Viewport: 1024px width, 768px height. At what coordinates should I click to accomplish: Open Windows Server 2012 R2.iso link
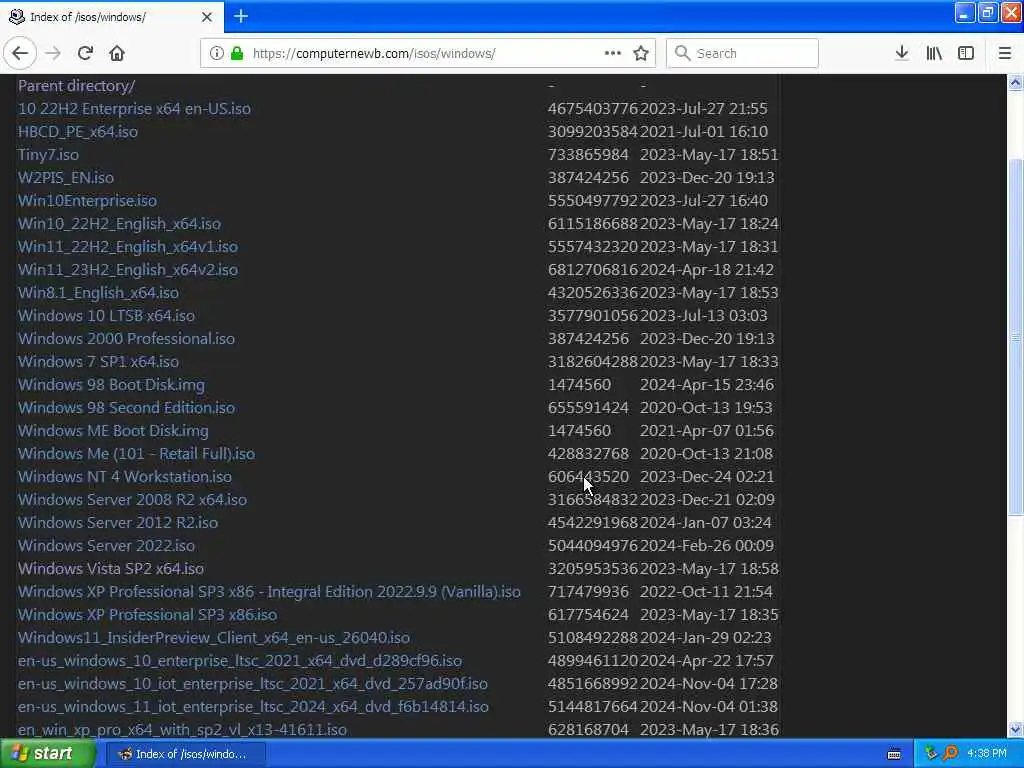118,522
